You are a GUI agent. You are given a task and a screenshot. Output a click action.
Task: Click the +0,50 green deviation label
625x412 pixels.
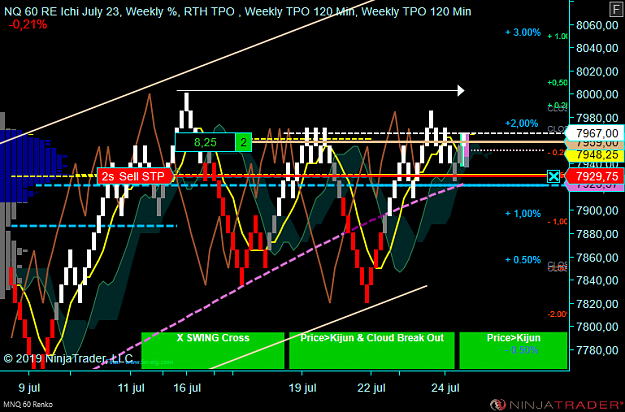tap(557, 82)
